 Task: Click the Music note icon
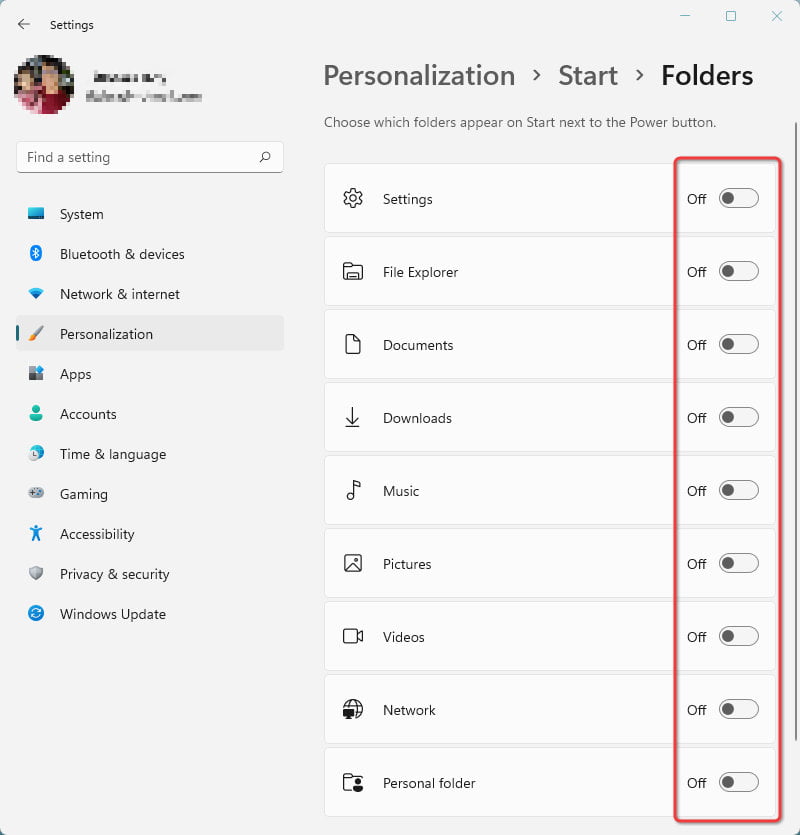[353, 490]
